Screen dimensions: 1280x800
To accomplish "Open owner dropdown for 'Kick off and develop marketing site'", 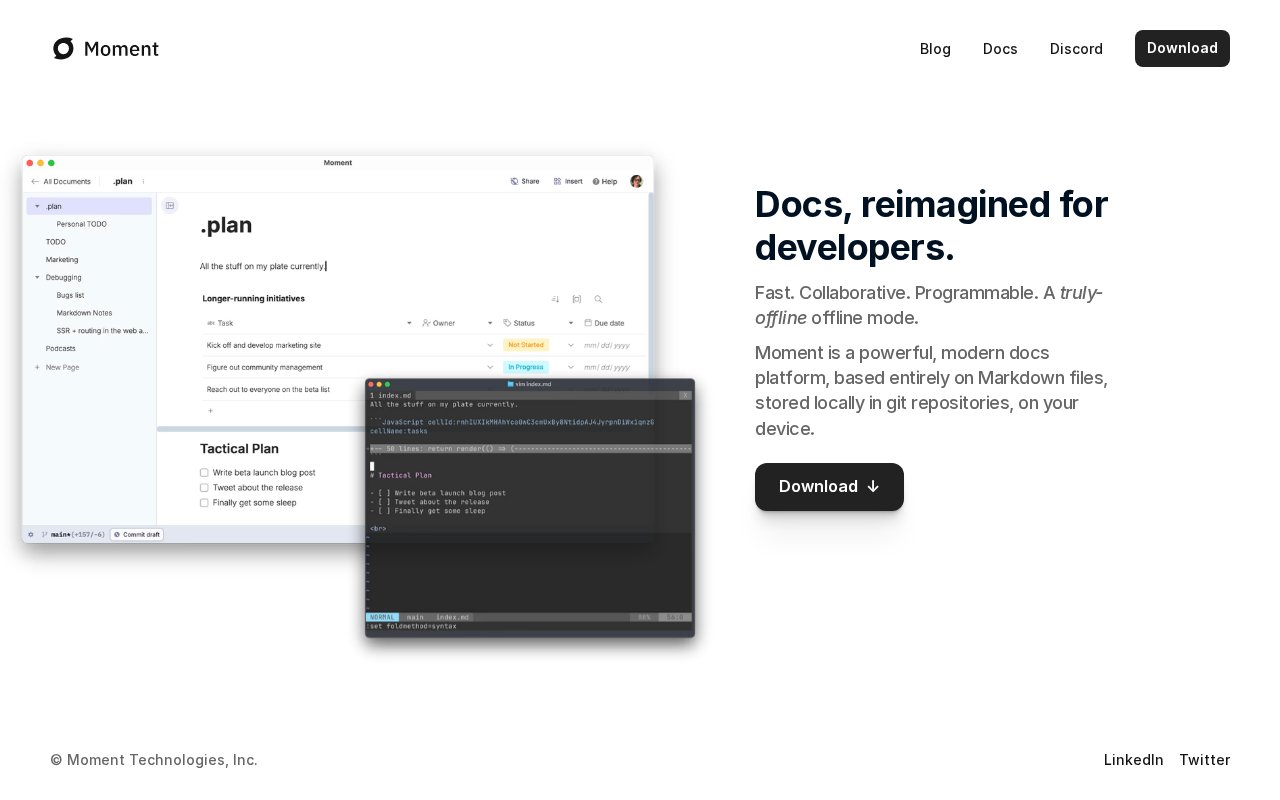I will (490, 345).
